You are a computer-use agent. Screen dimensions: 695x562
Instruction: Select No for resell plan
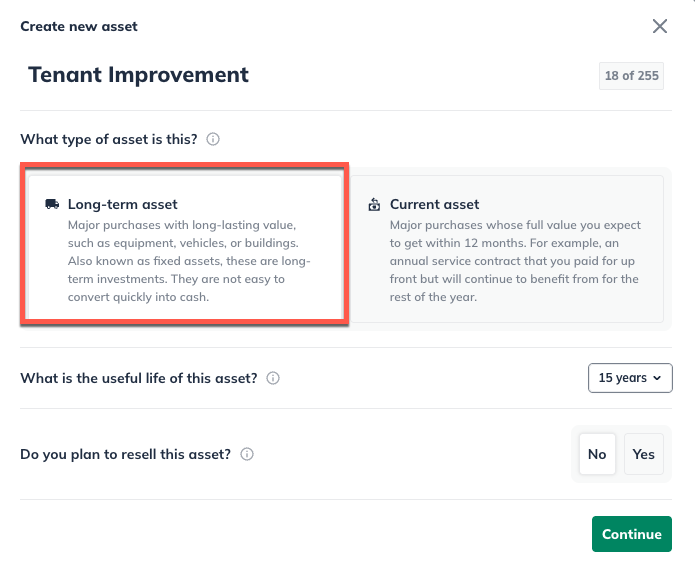[x=597, y=454]
